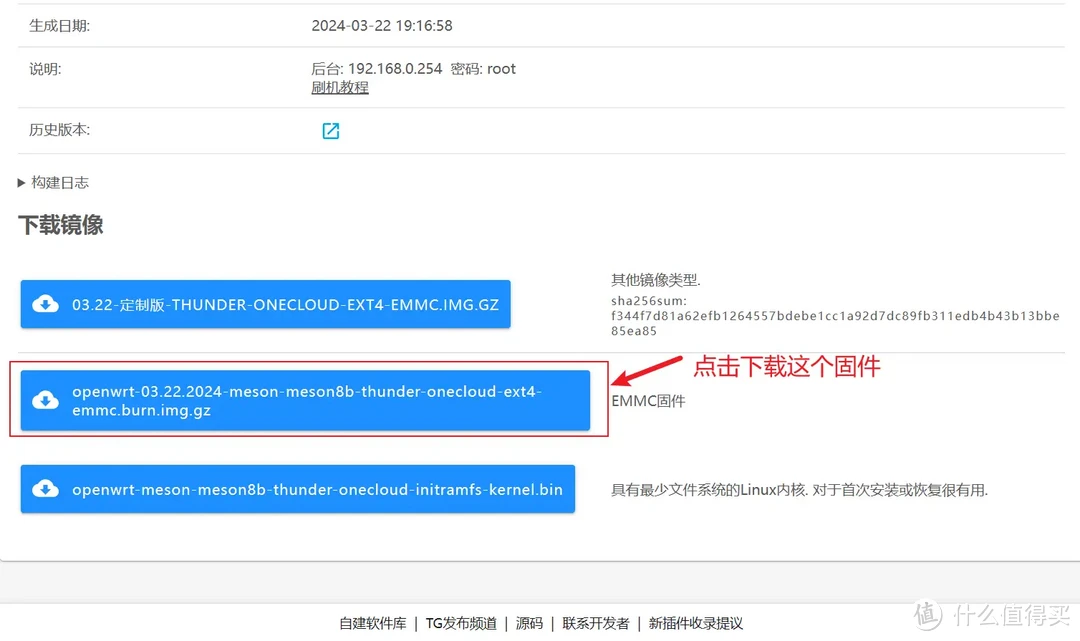Open 自建软件库 footer link
Screen dimensions: 1080x641
coord(373,623)
